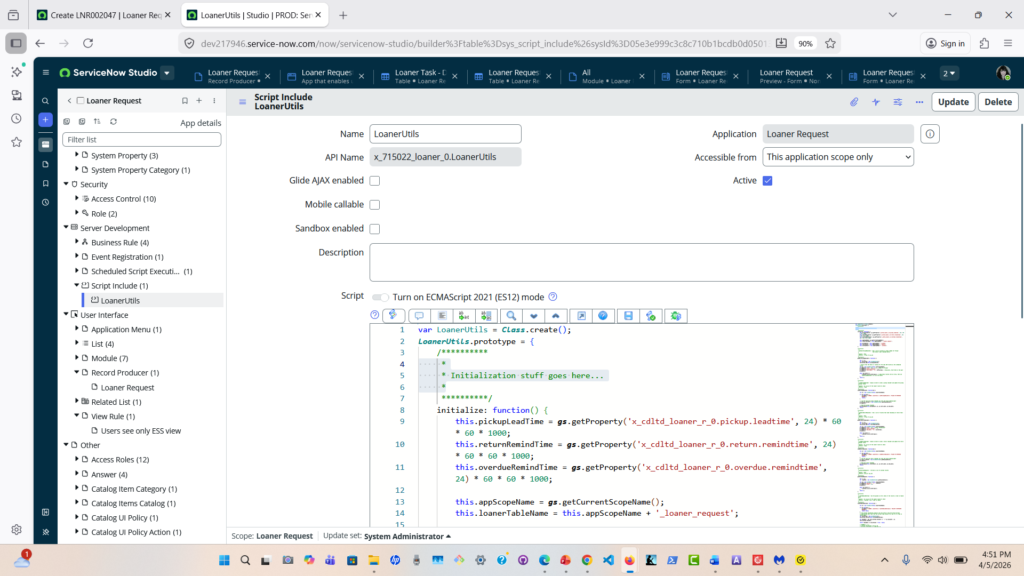Open the activity stream icon
This screenshot has height=576, width=1024.
(876, 102)
